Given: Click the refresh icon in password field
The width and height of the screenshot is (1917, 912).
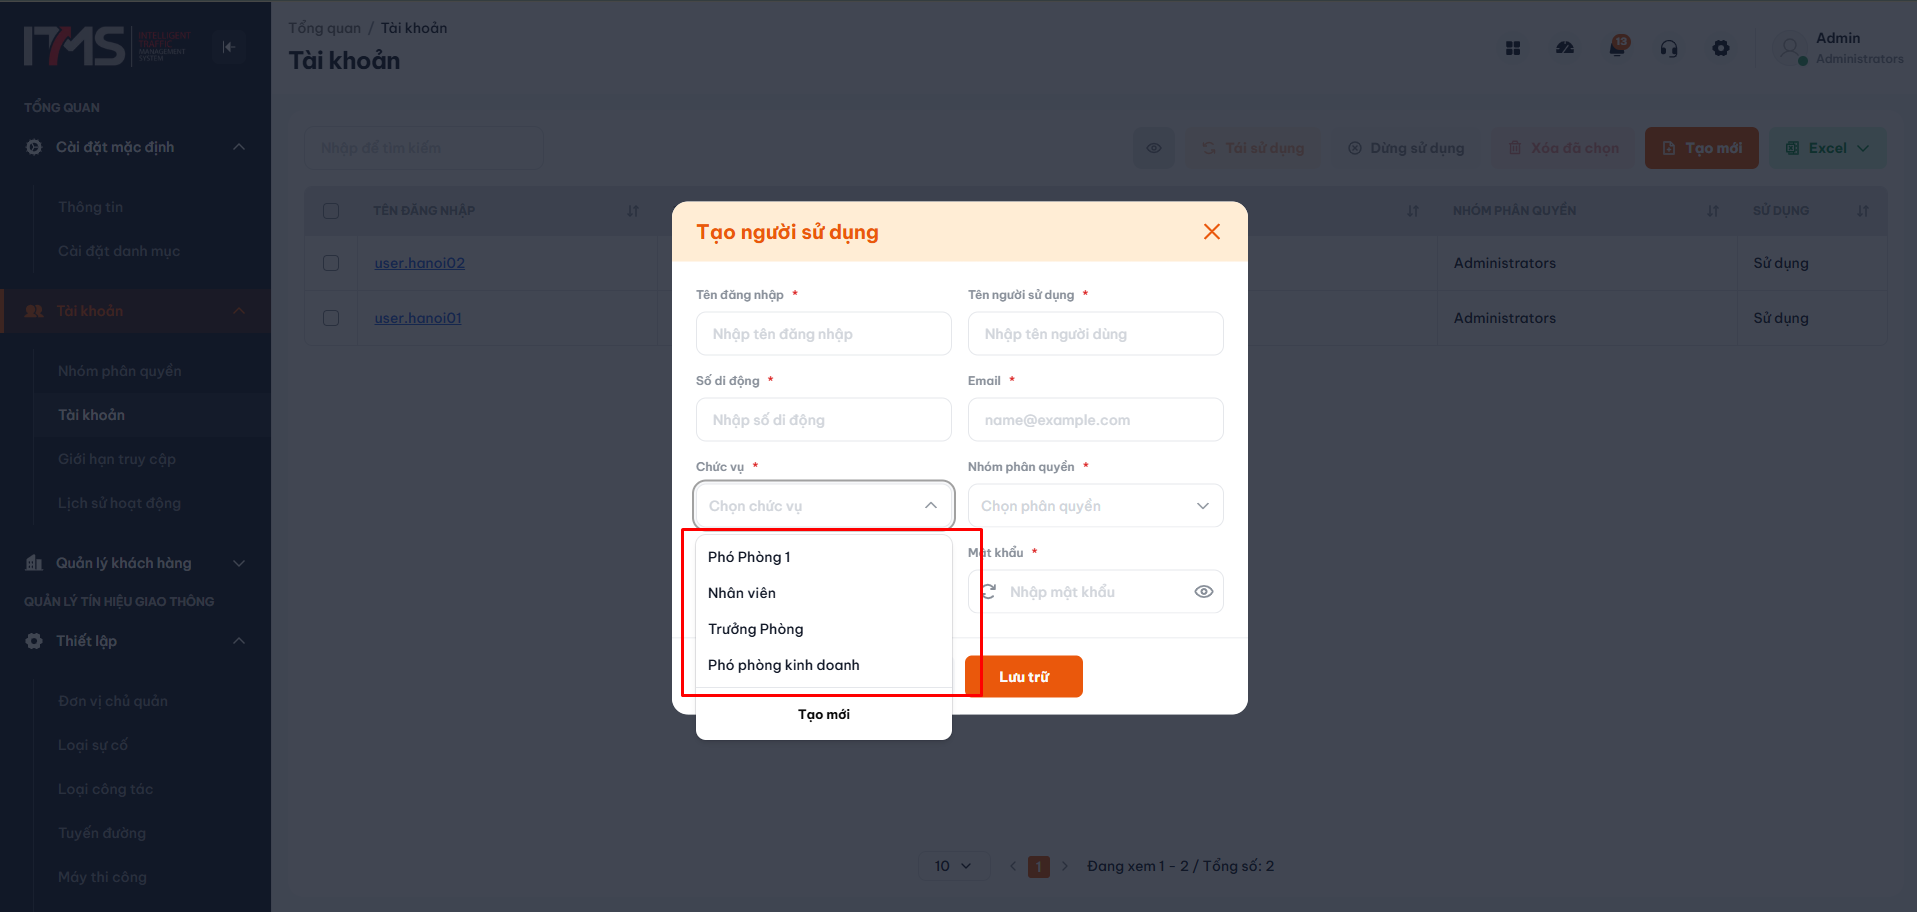Looking at the screenshot, I should tap(989, 592).
